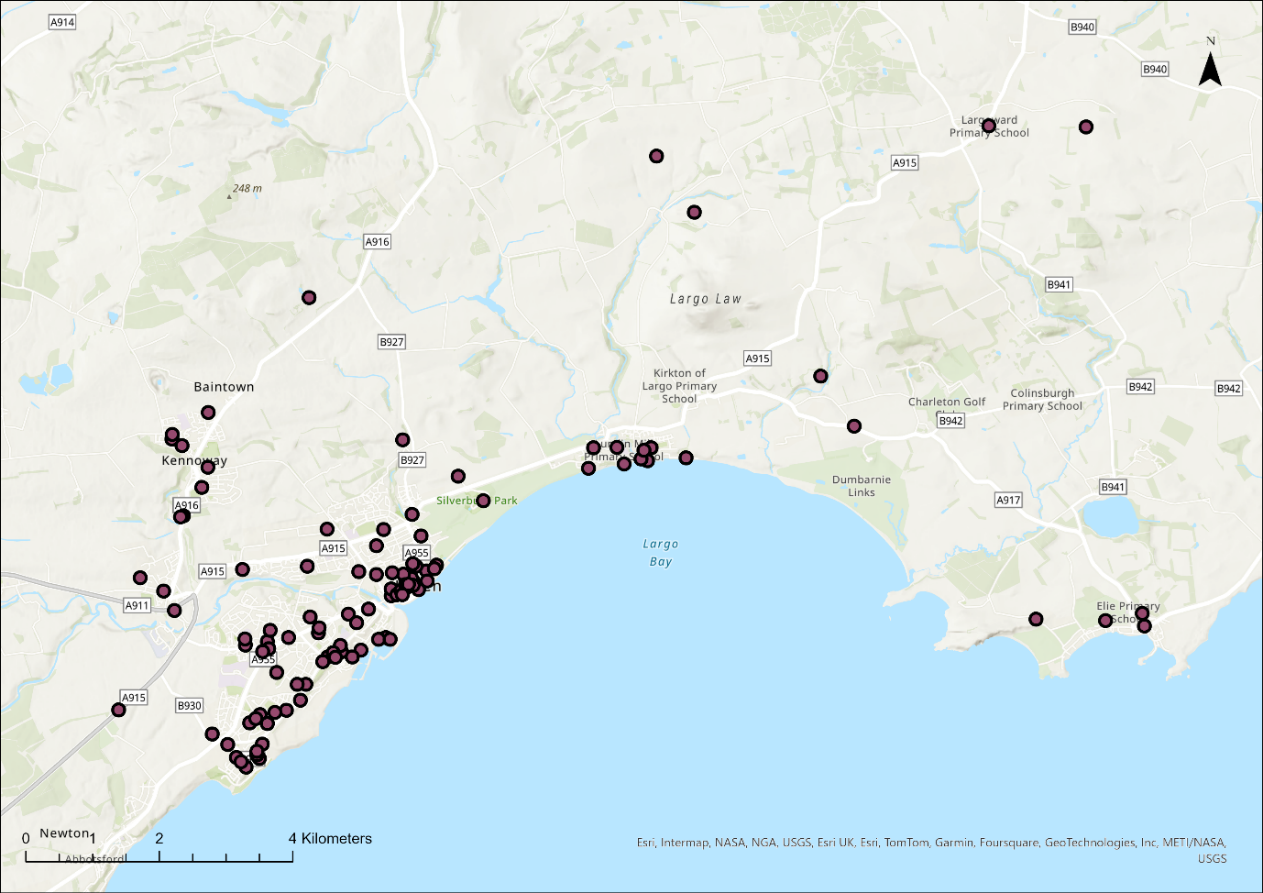
Task: Select the A911 road shield
Action: pos(137,605)
